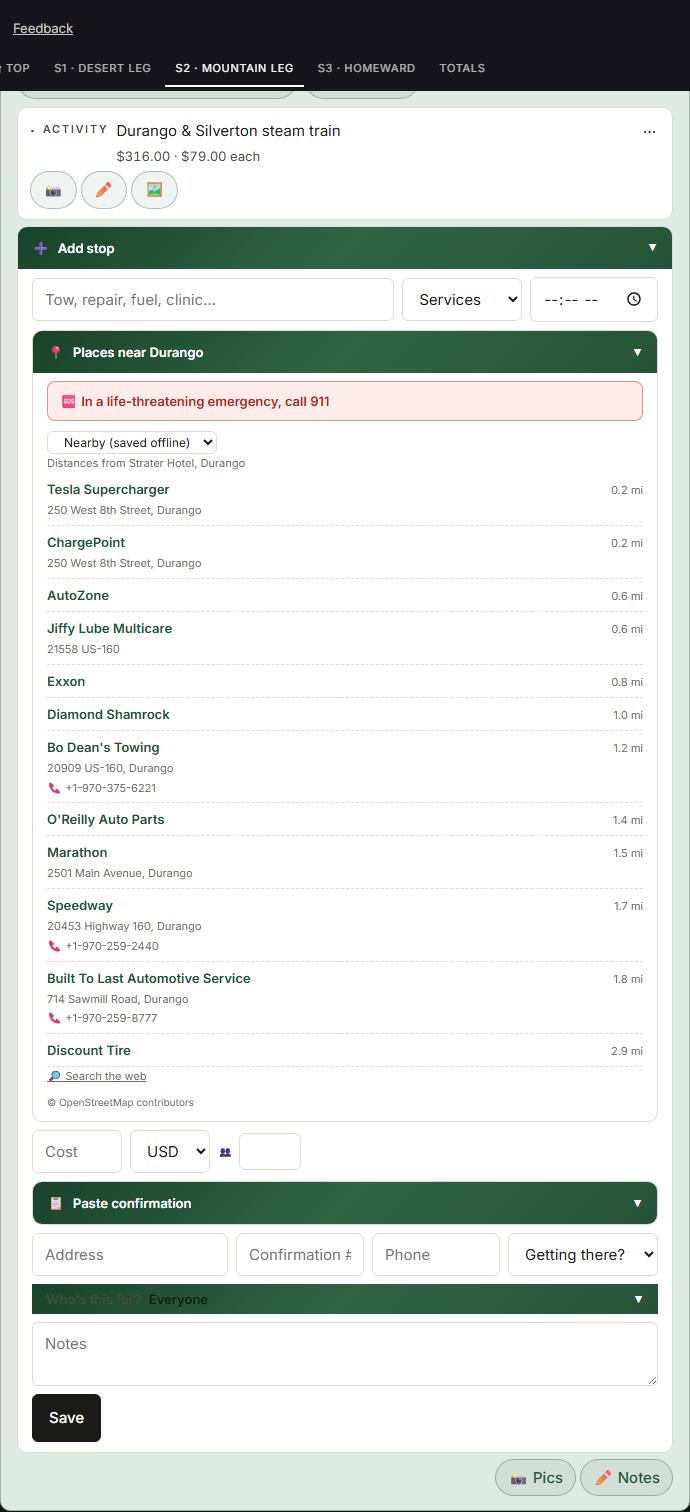Click the phone icon for Speedway
This screenshot has height=1512, width=690.
[x=54, y=946]
